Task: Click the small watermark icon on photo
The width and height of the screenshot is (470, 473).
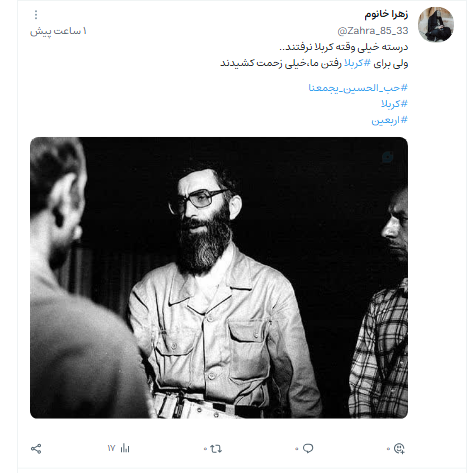Action: click(388, 156)
